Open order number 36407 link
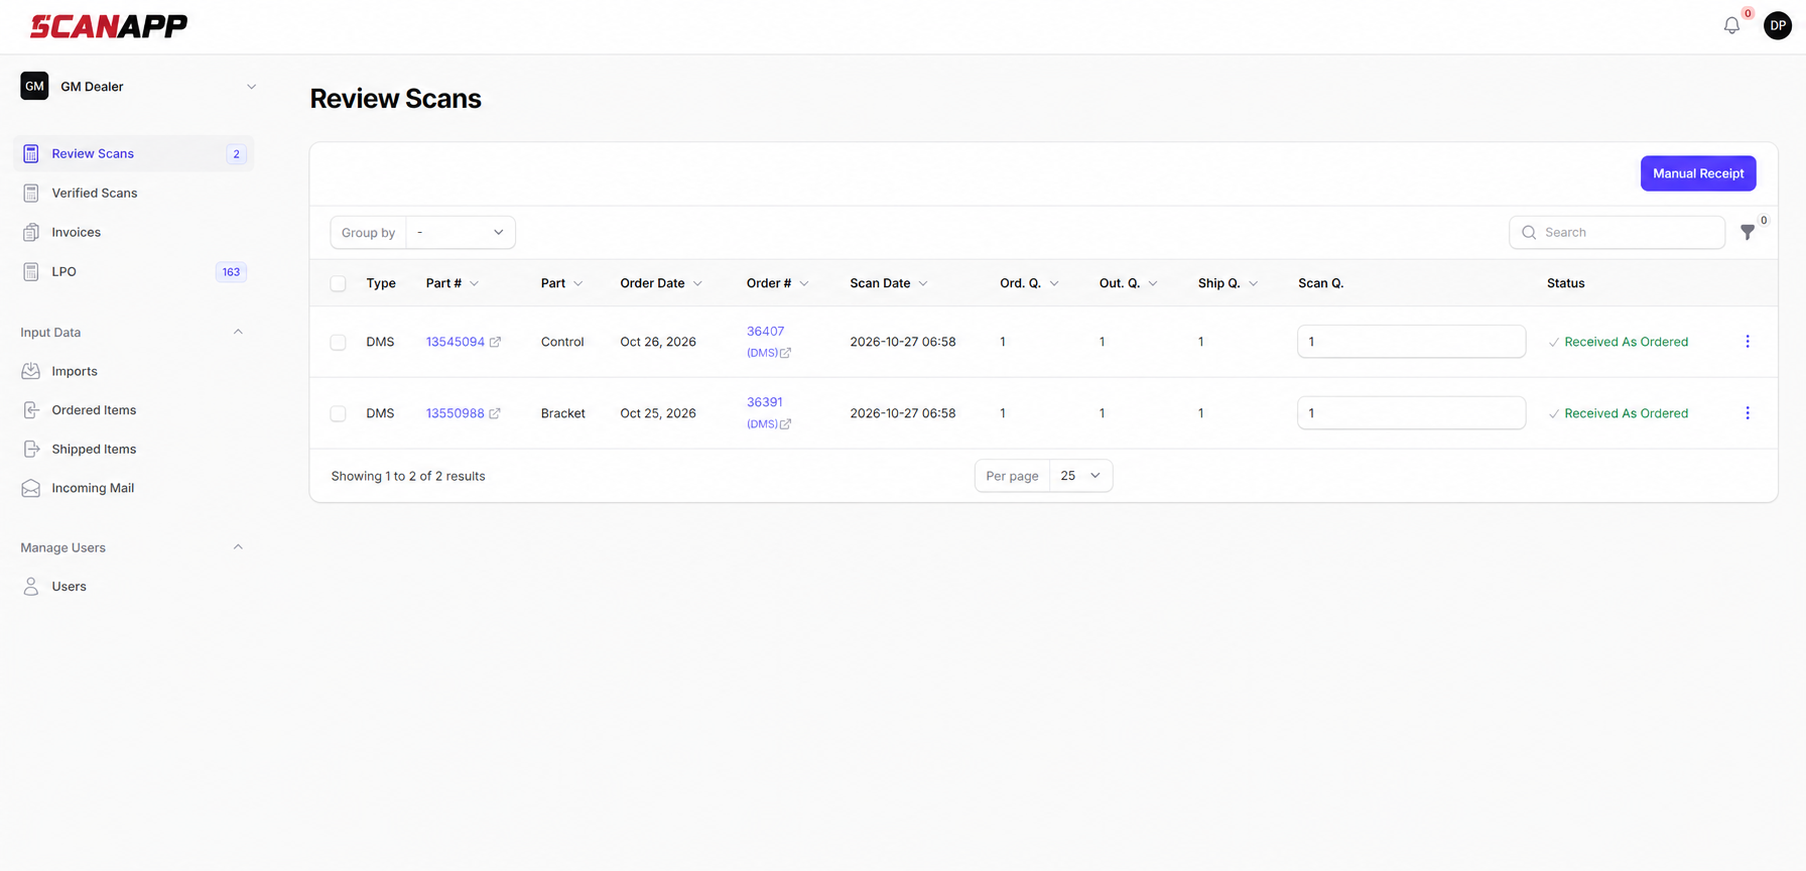This screenshot has height=871, width=1806. coord(765,331)
